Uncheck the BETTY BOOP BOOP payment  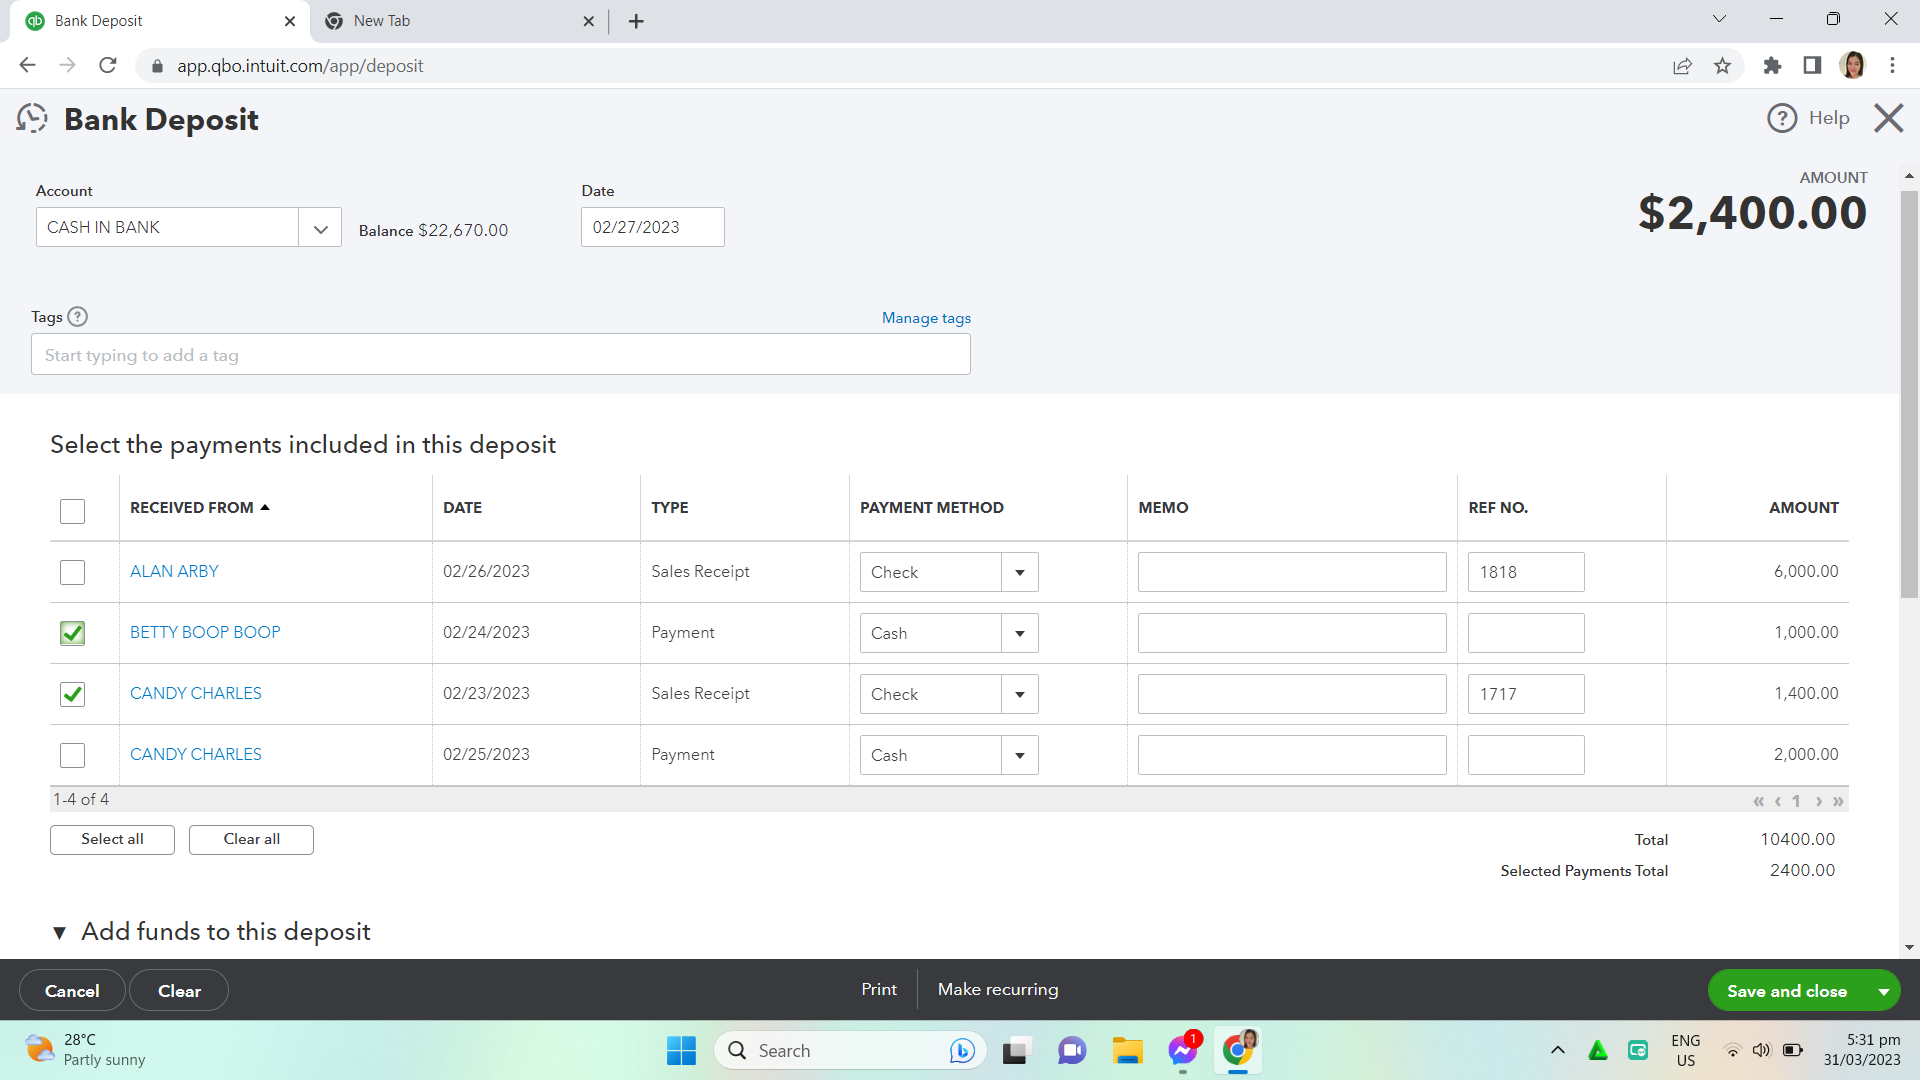(72, 633)
